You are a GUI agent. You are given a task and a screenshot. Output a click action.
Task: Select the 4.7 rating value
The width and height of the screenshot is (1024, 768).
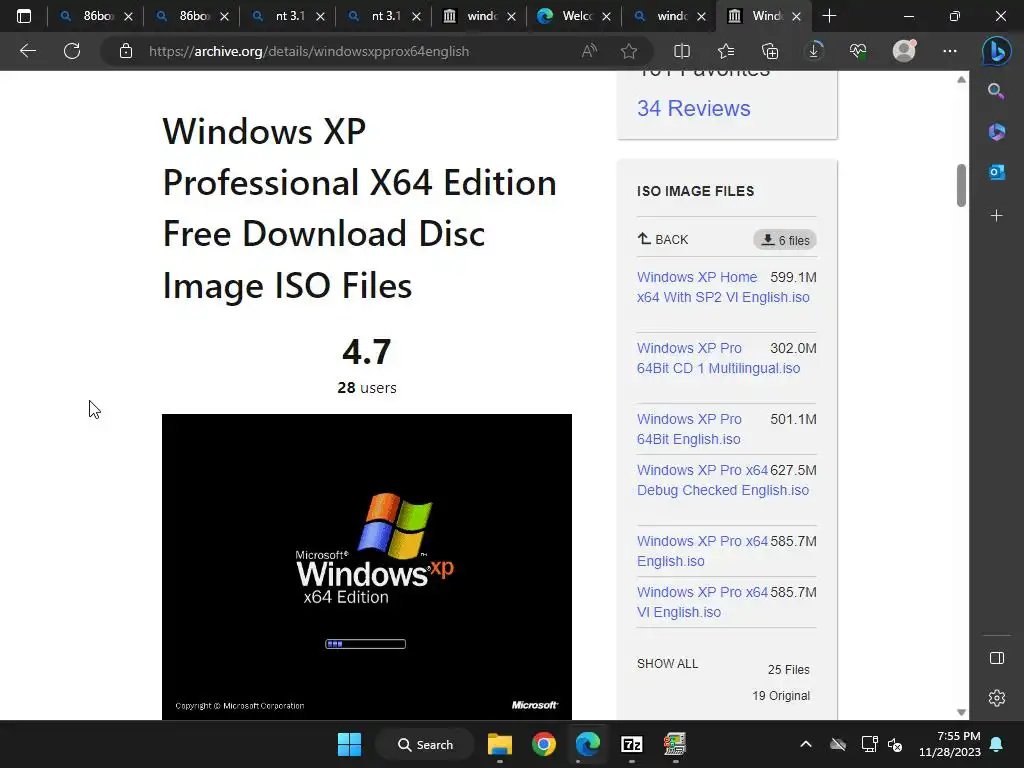pos(366,352)
